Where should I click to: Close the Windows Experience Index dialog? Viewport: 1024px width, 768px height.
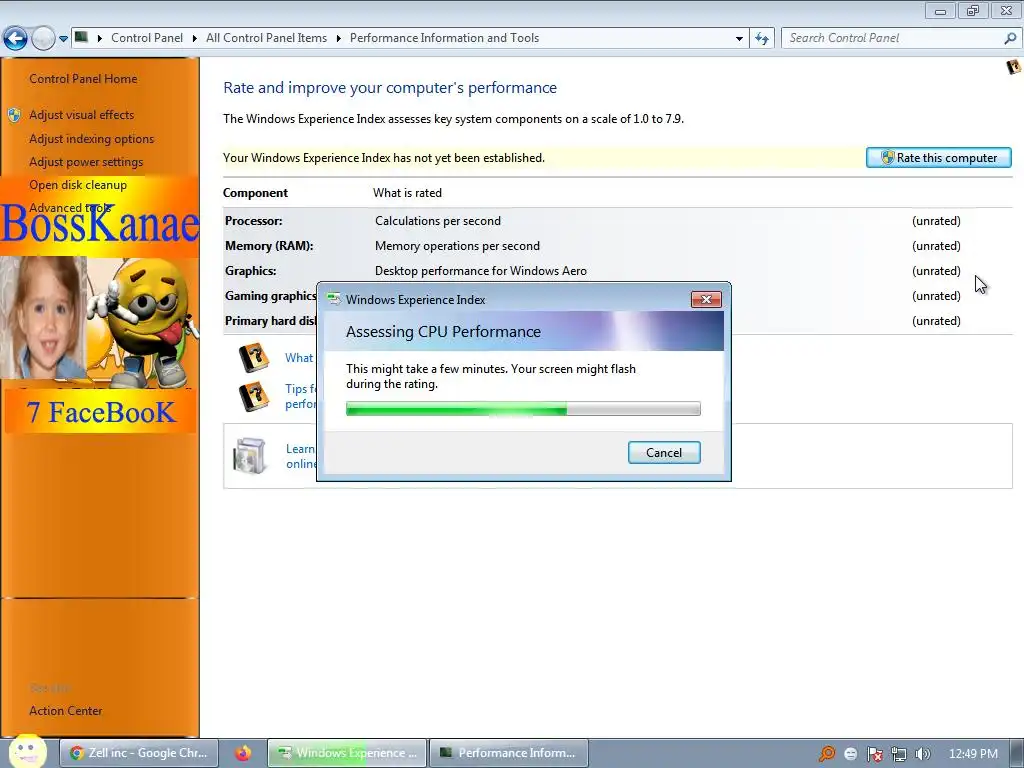(x=706, y=299)
